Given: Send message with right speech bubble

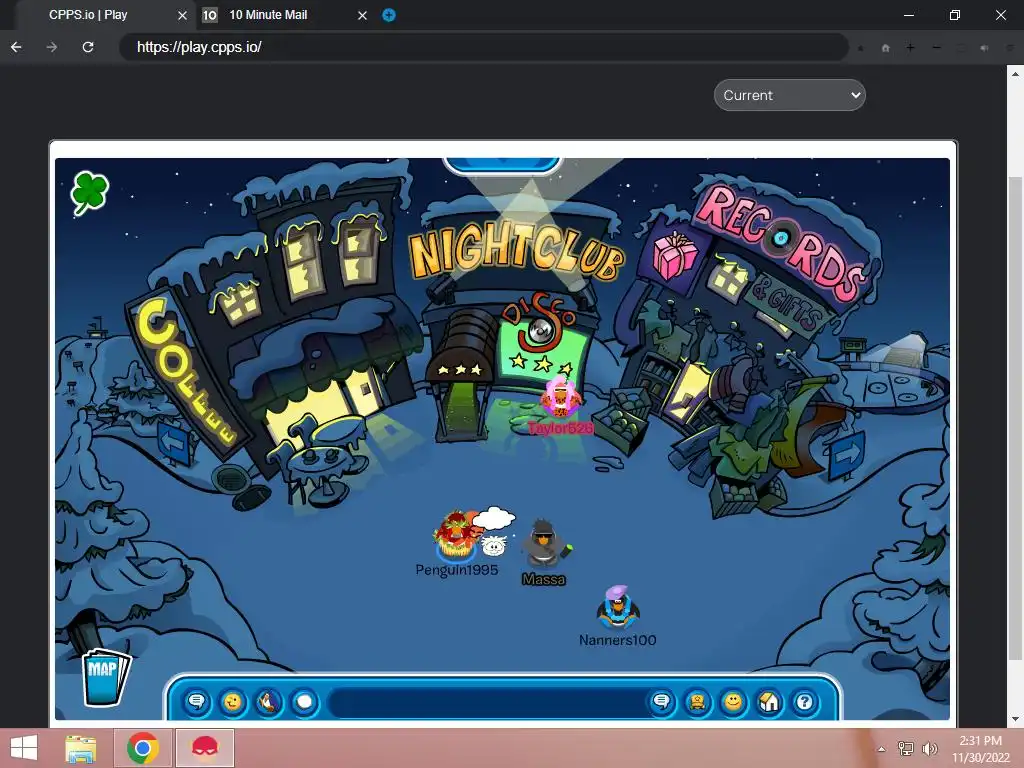Looking at the screenshot, I should point(662,702).
